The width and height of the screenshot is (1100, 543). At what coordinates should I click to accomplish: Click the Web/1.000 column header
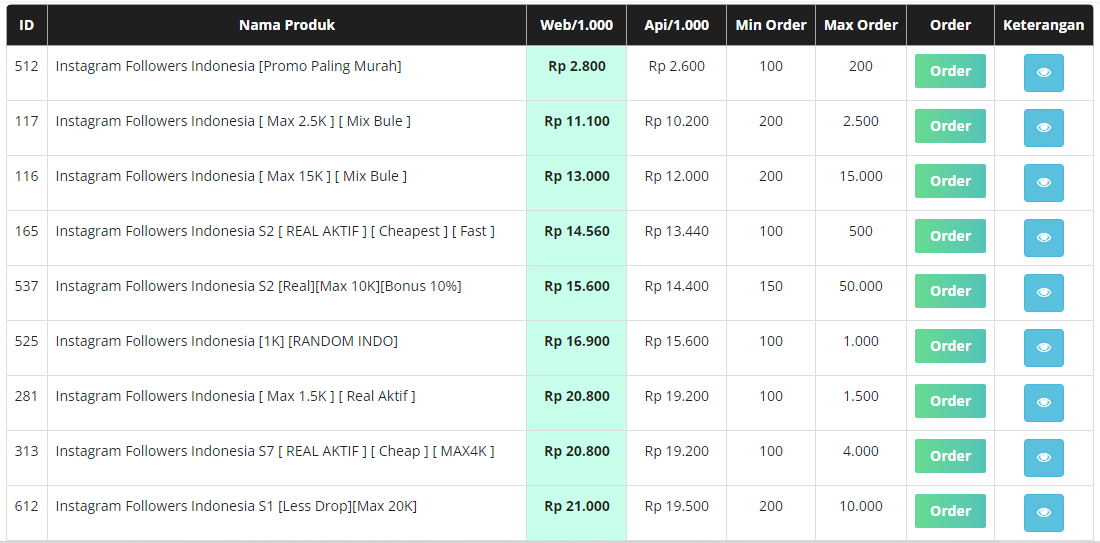[x=577, y=25]
